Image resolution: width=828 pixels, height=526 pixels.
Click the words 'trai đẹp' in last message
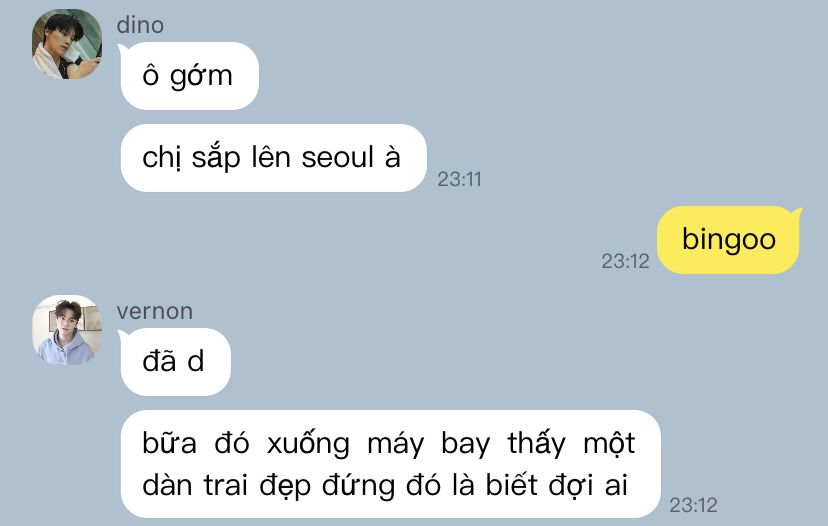tap(257, 486)
